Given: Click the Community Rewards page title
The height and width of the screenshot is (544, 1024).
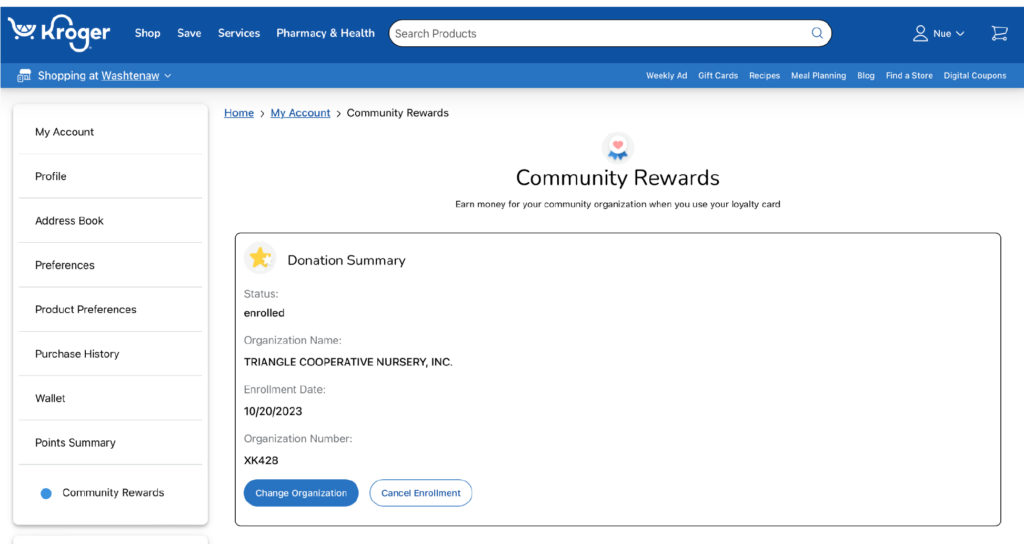Looking at the screenshot, I should point(618,178).
